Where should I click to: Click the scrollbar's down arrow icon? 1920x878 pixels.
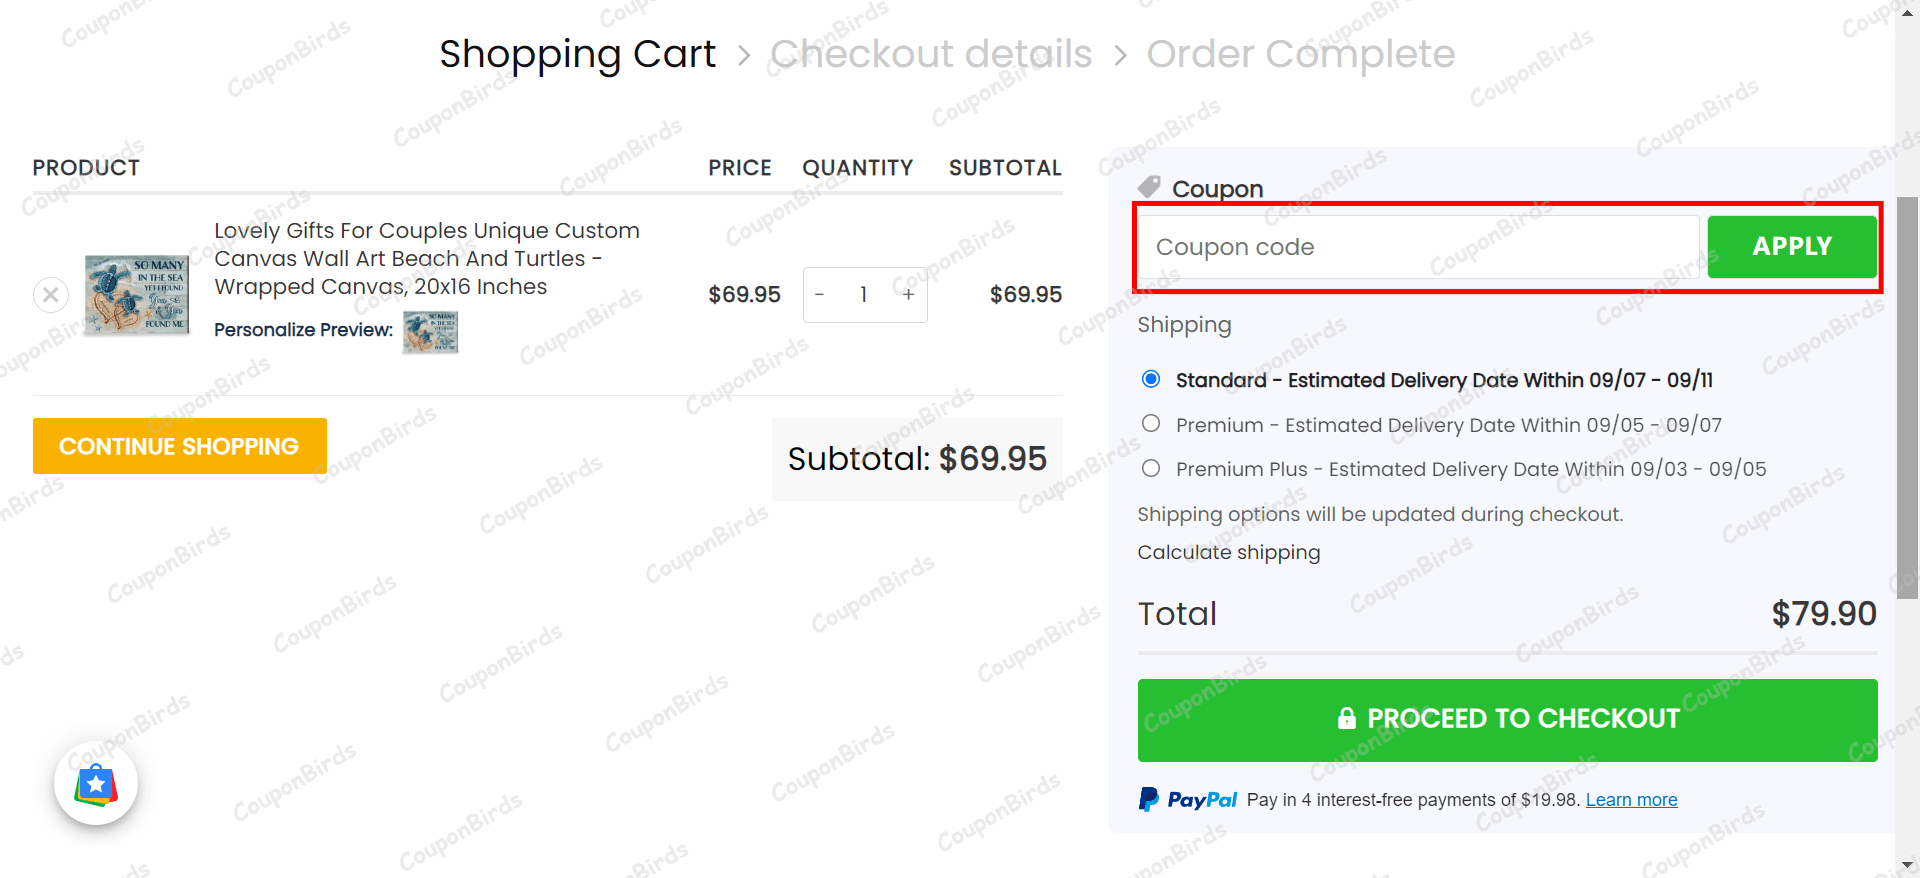1909,866
